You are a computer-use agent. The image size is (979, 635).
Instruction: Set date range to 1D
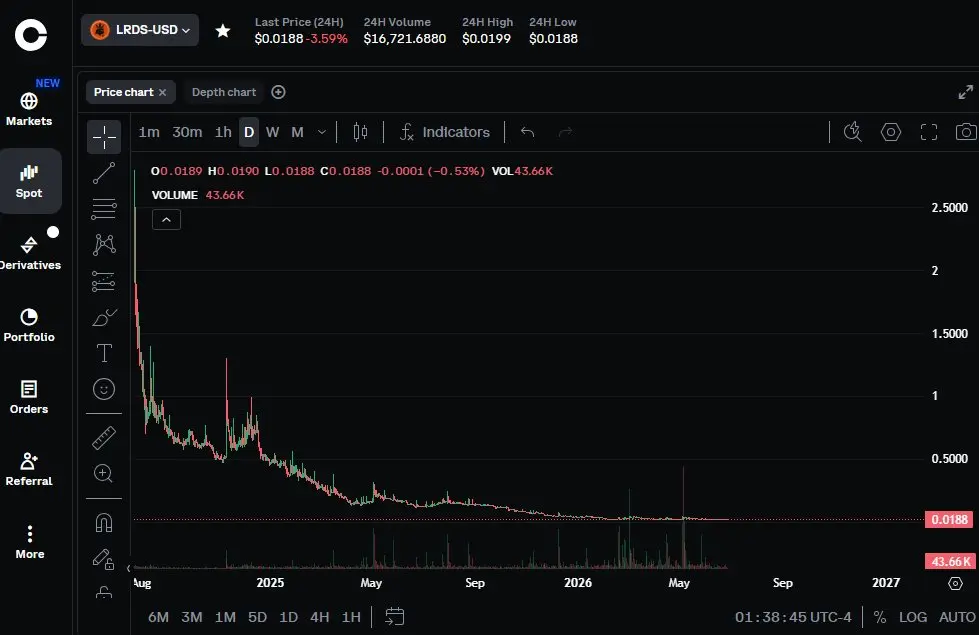point(288,617)
